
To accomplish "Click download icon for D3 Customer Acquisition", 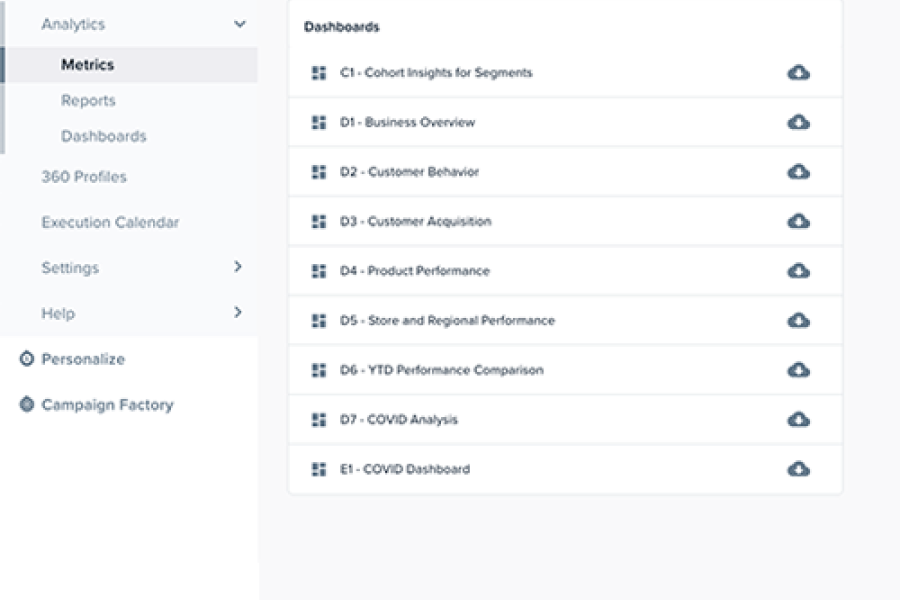I will [x=798, y=221].
